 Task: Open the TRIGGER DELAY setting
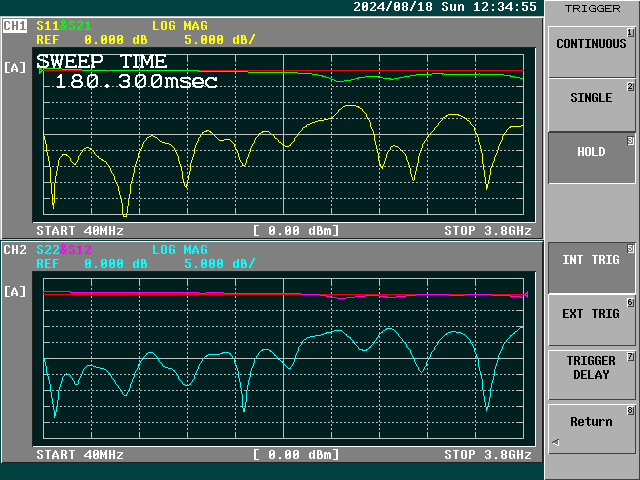tap(591, 368)
